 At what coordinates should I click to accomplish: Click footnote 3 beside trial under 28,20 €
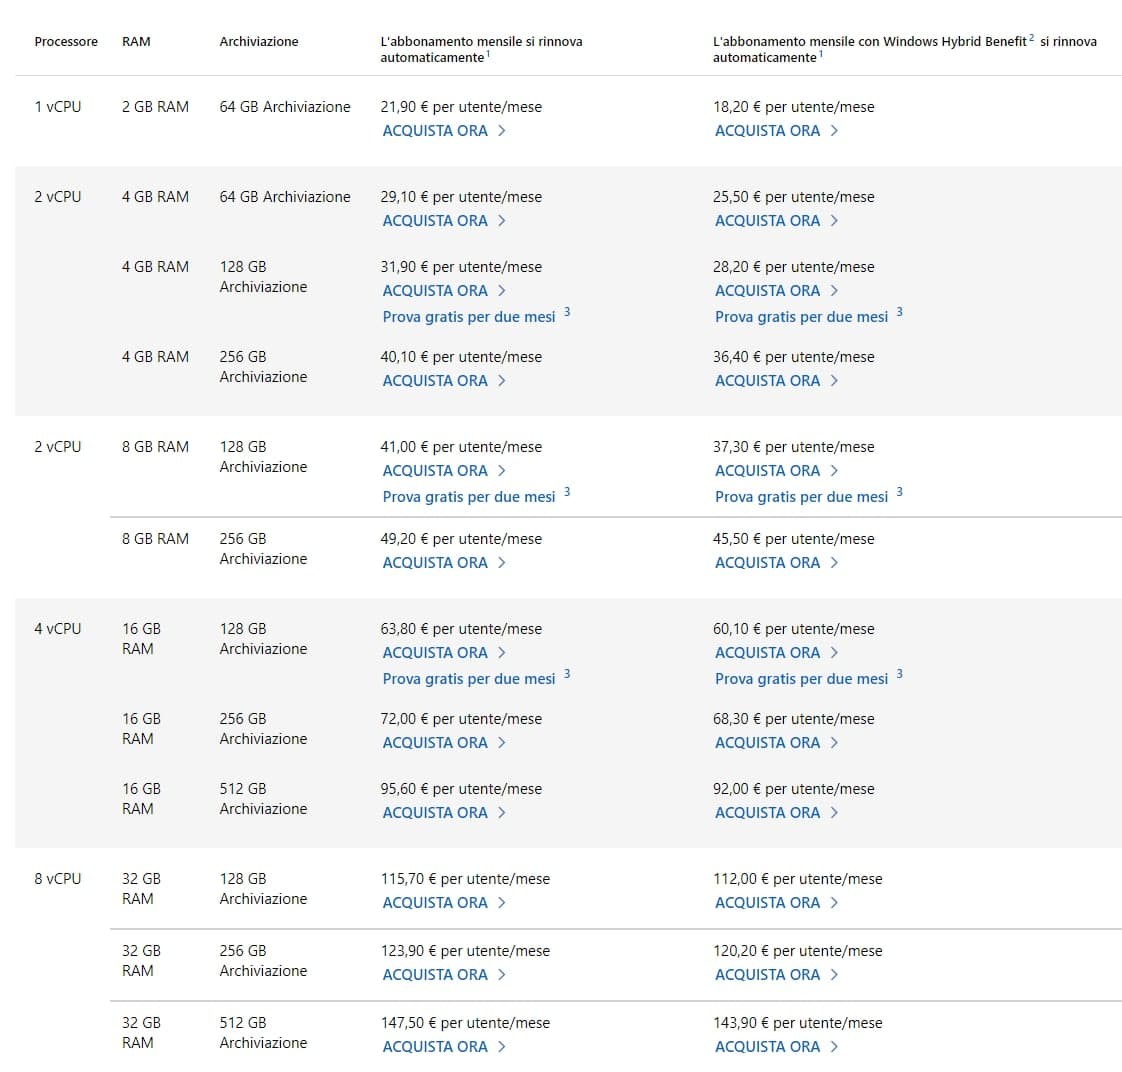point(899,312)
